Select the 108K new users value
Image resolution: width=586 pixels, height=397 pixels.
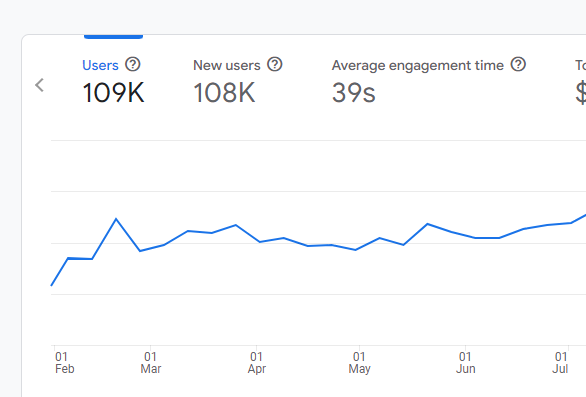[x=224, y=93]
